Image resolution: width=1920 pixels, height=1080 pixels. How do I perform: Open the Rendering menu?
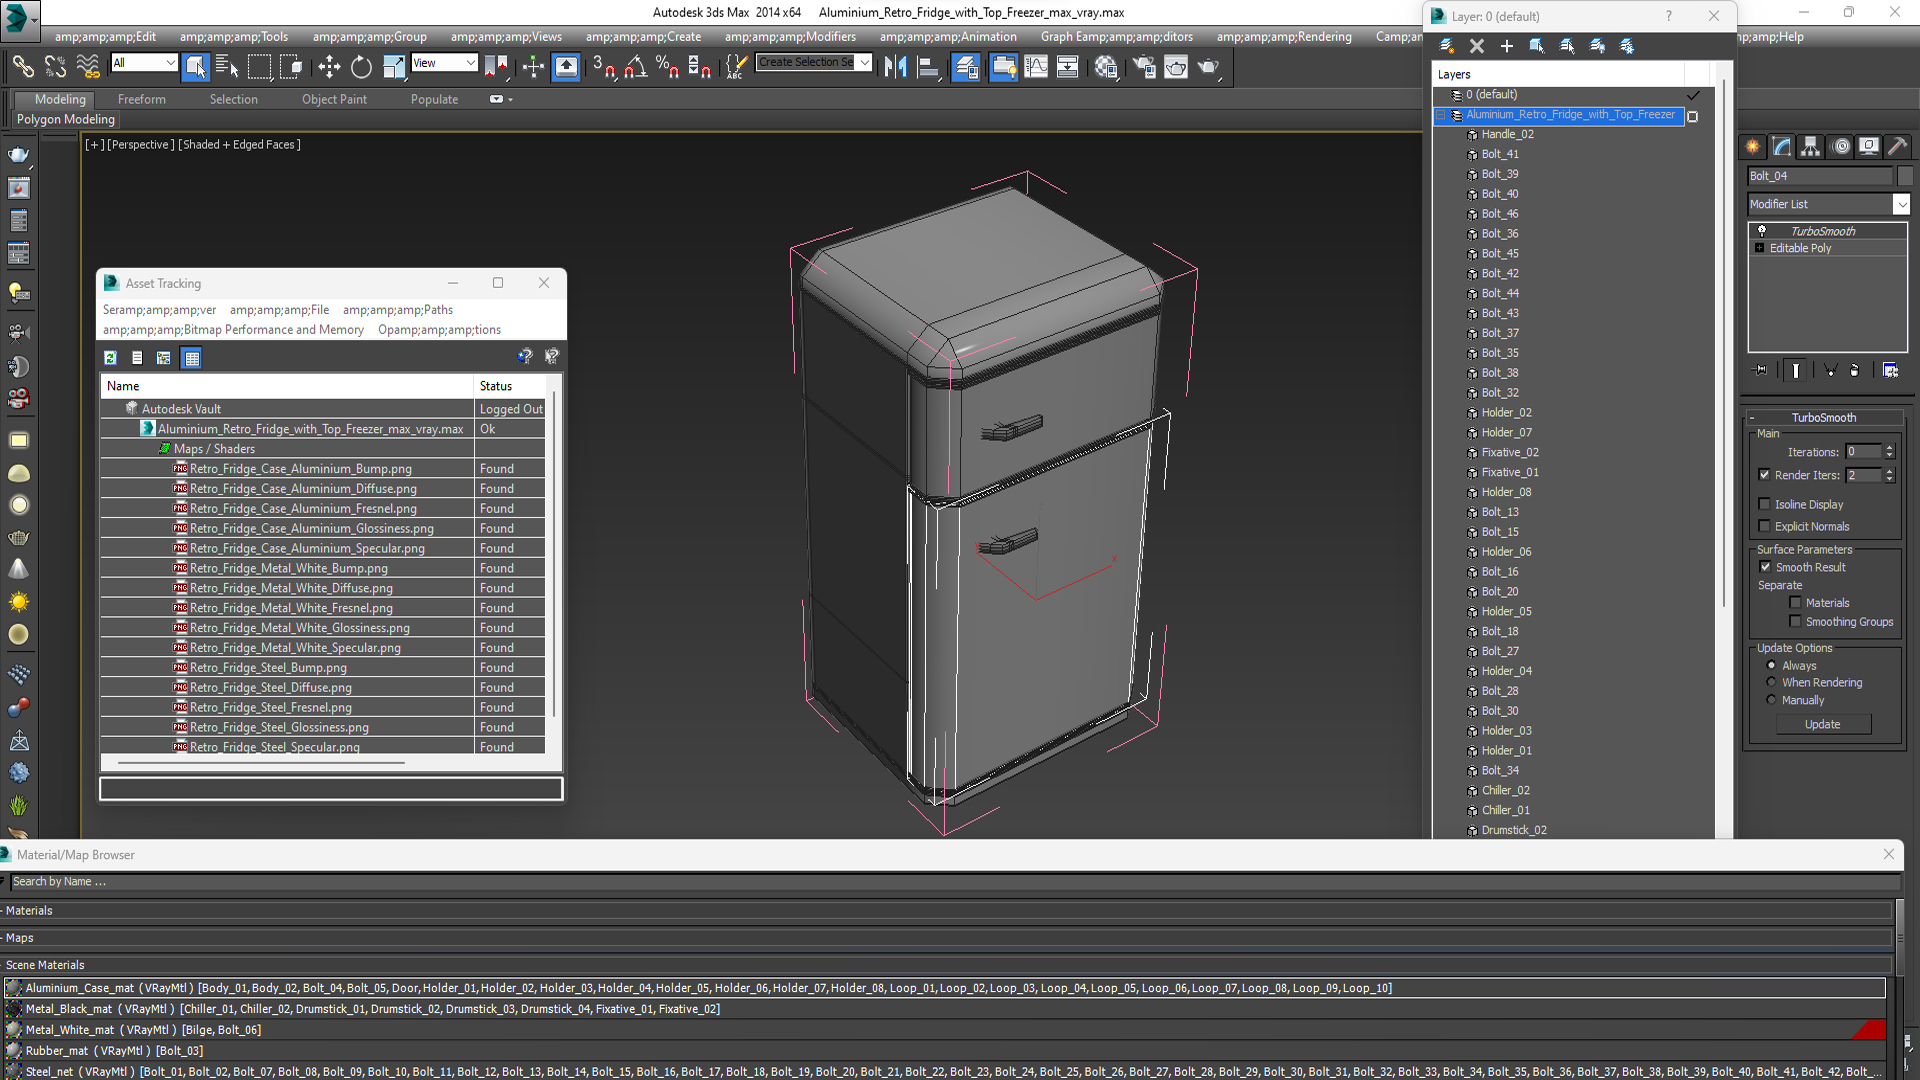click(x=1284, y=37)
